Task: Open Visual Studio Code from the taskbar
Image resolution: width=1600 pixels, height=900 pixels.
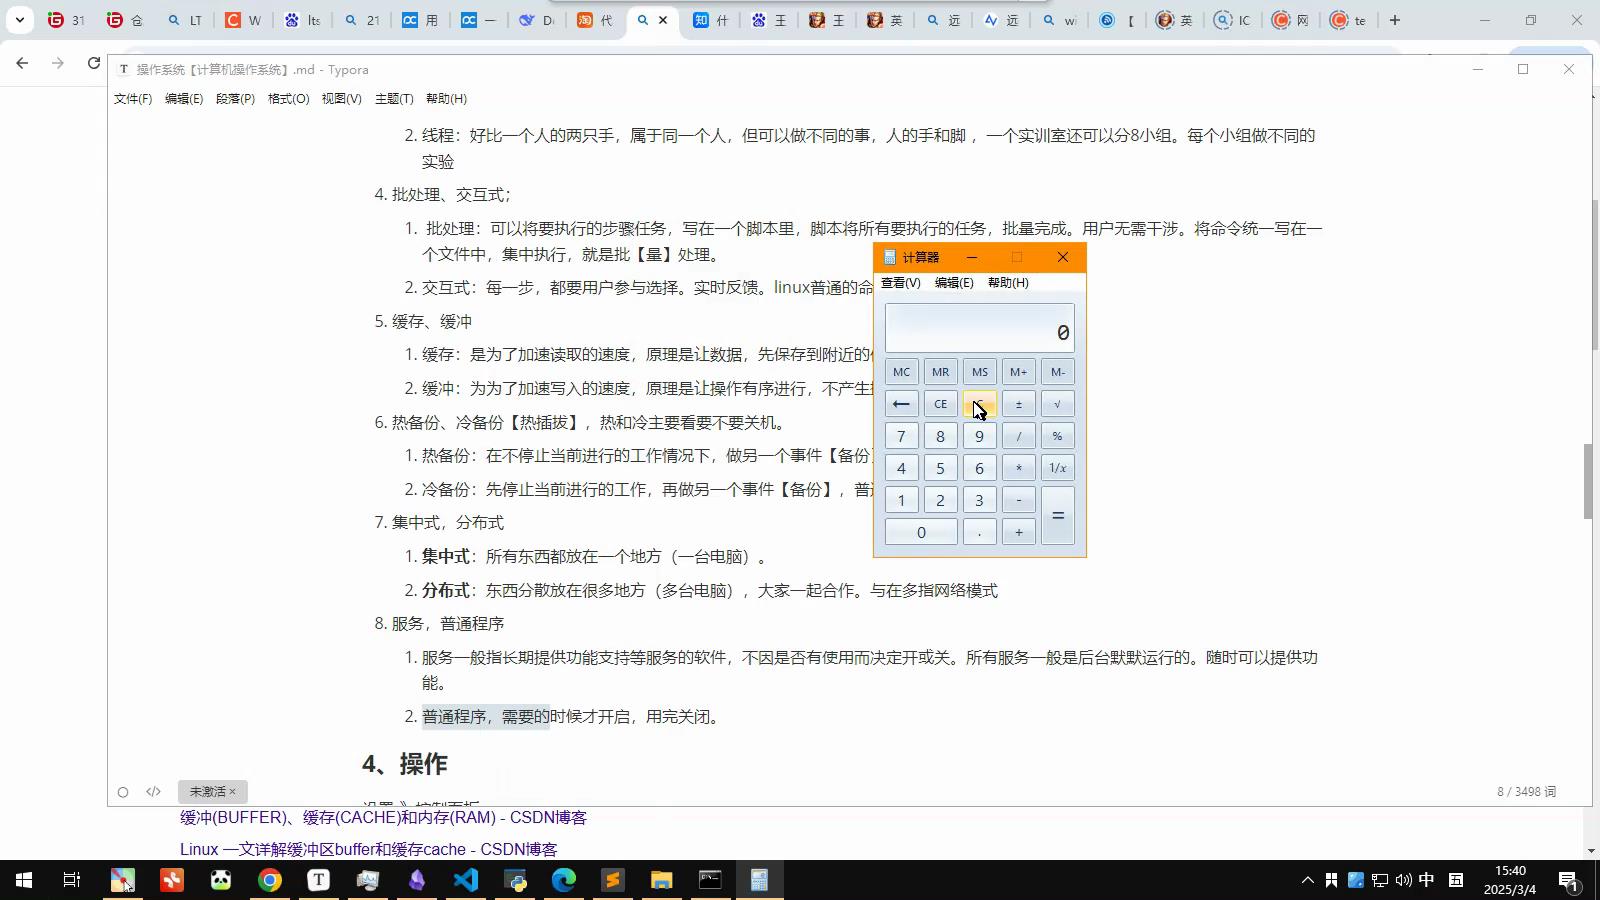Action: pyautogui.click(x=466, y=880)
